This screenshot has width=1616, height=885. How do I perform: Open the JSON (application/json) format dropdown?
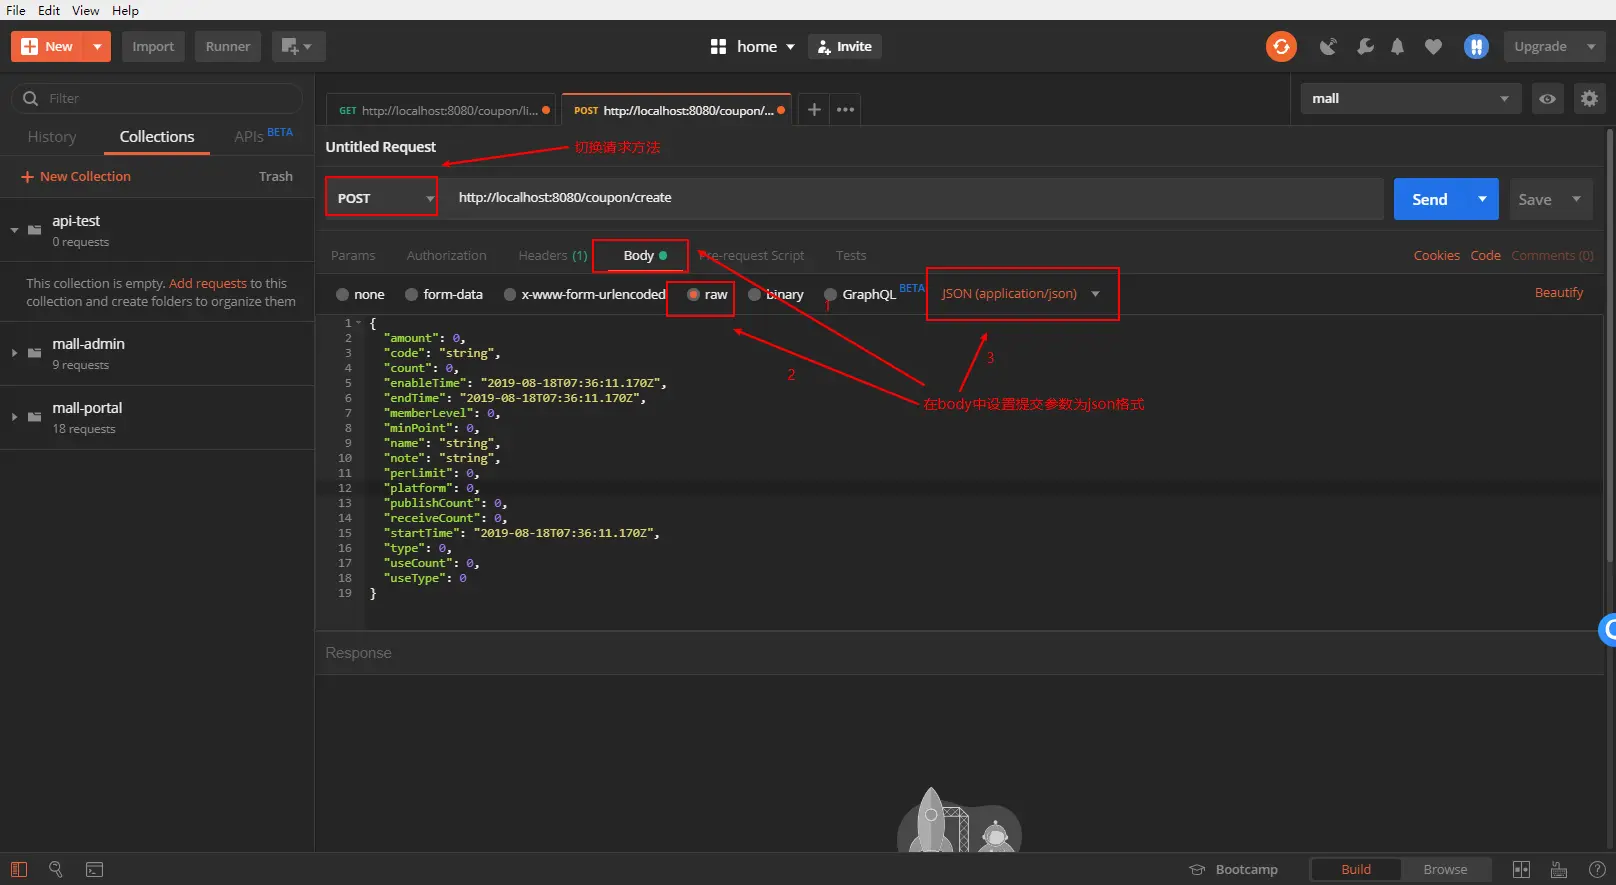click(x=1021, y=294)
